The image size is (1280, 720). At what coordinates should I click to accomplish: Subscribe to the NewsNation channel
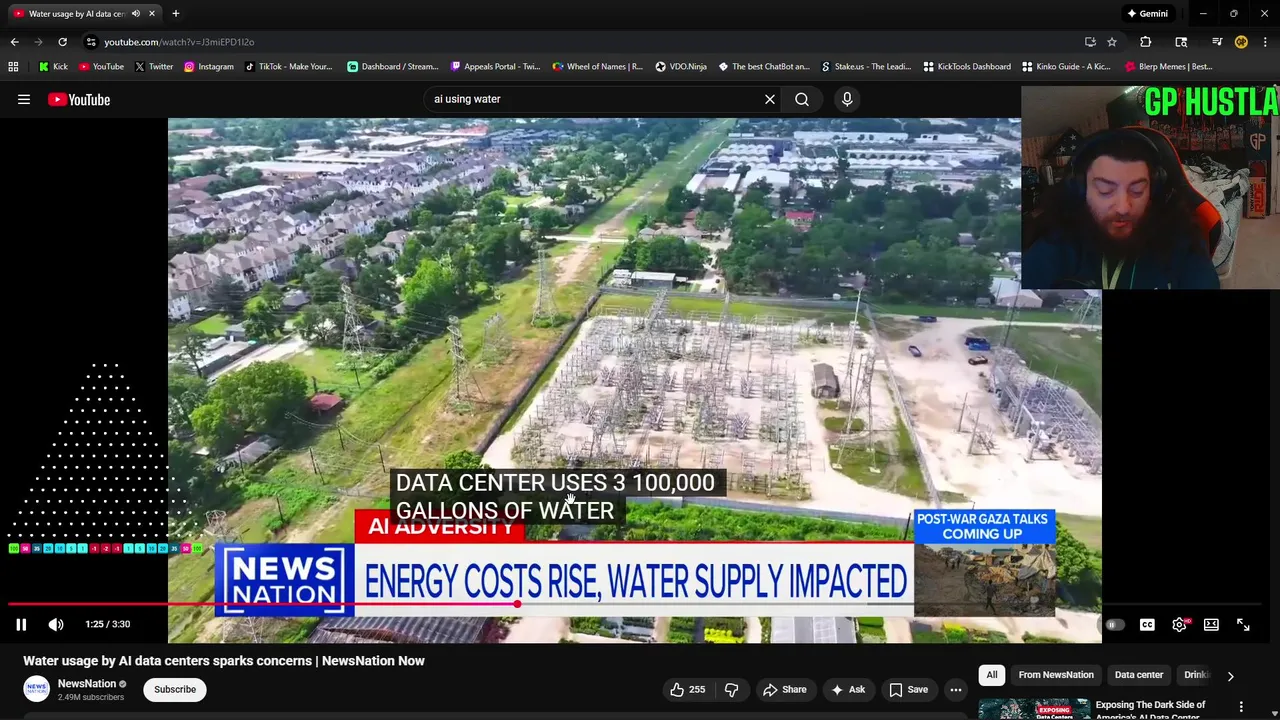coord(175,689)
